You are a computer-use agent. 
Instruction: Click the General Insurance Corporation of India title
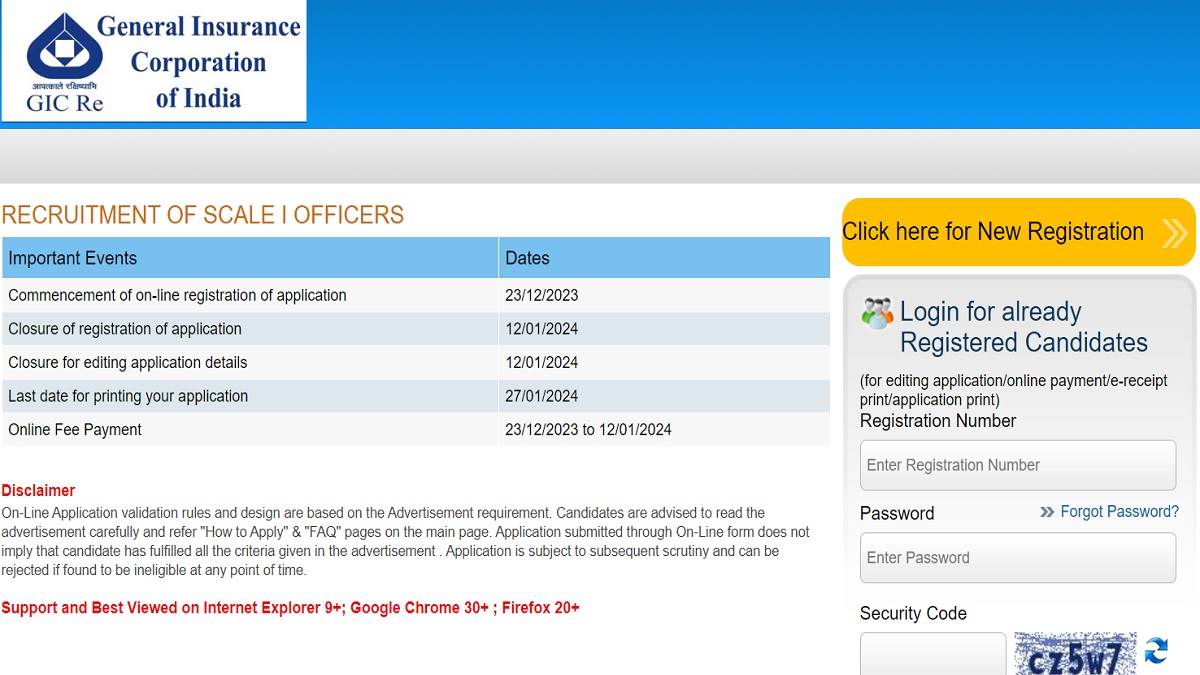tap(198, 62)
